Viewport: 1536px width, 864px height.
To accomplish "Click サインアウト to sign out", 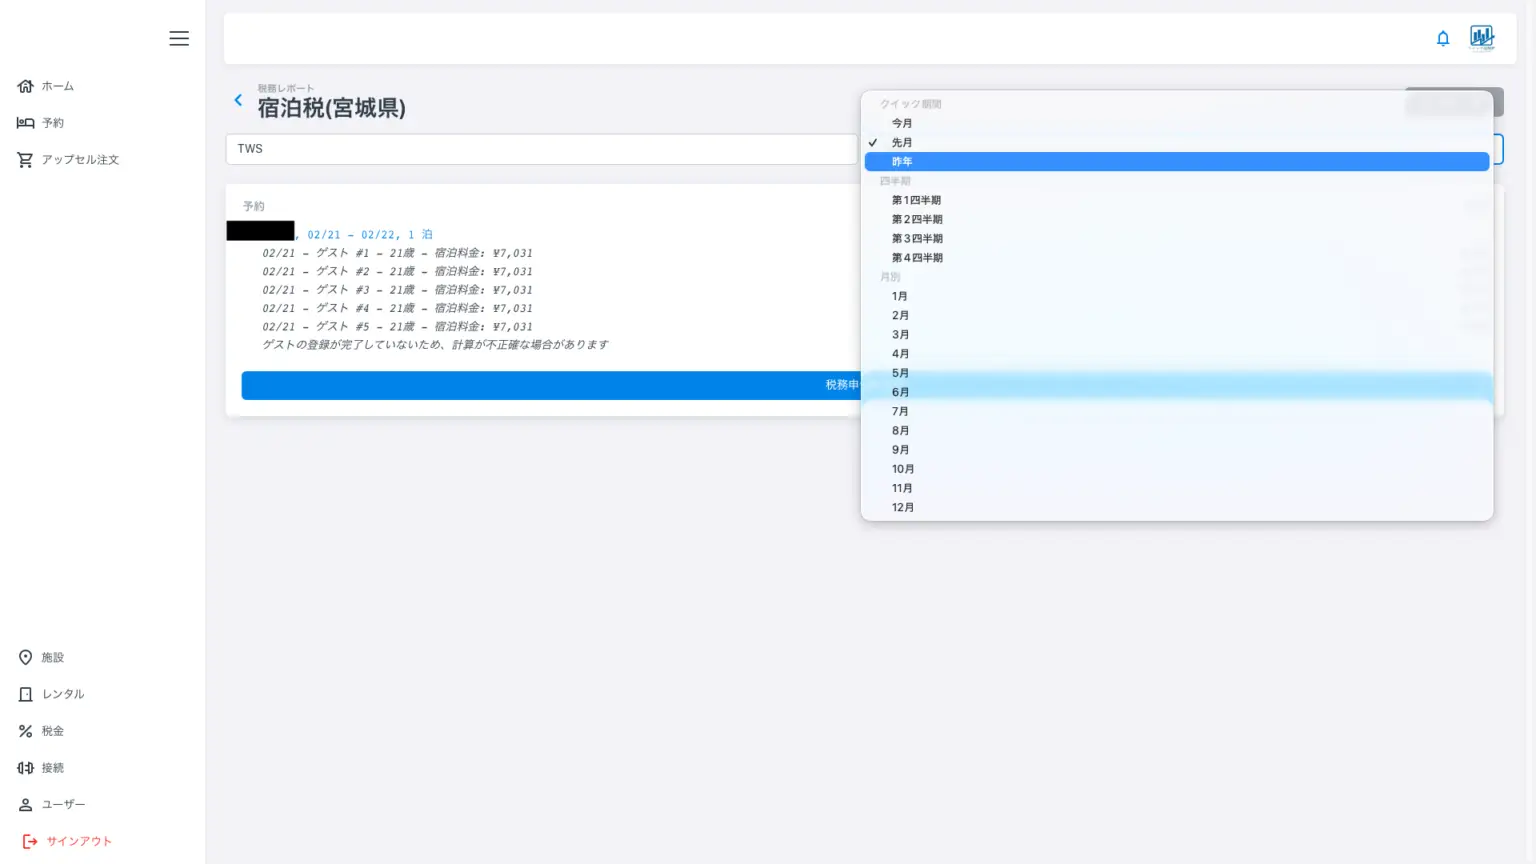I will tap(67, 841).
